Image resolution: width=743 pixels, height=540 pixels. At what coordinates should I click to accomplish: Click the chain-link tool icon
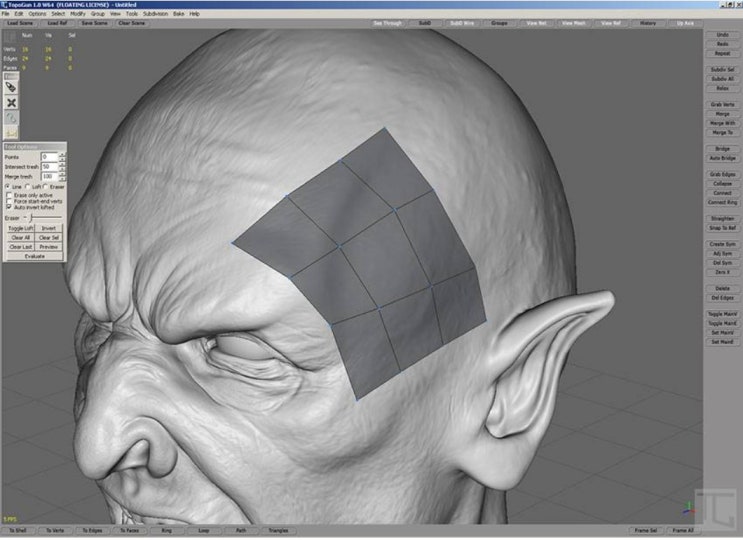[11, 117]
